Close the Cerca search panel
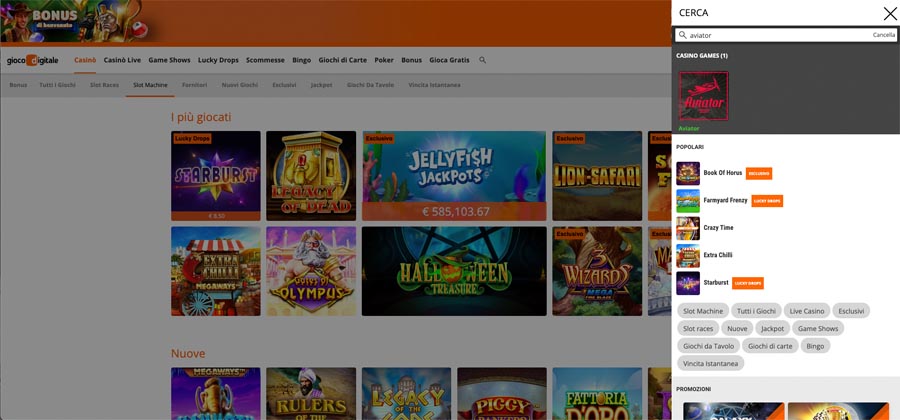The width and height of the screenshot is (900, 420). click(890, 13)
